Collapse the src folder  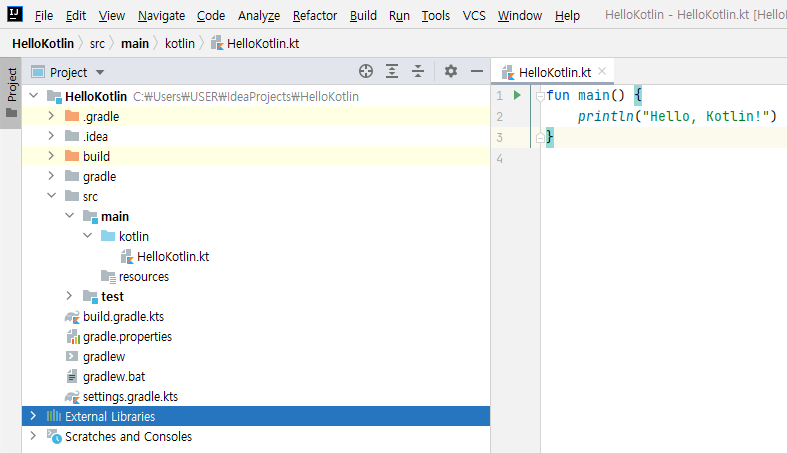[x=51, y=196]
